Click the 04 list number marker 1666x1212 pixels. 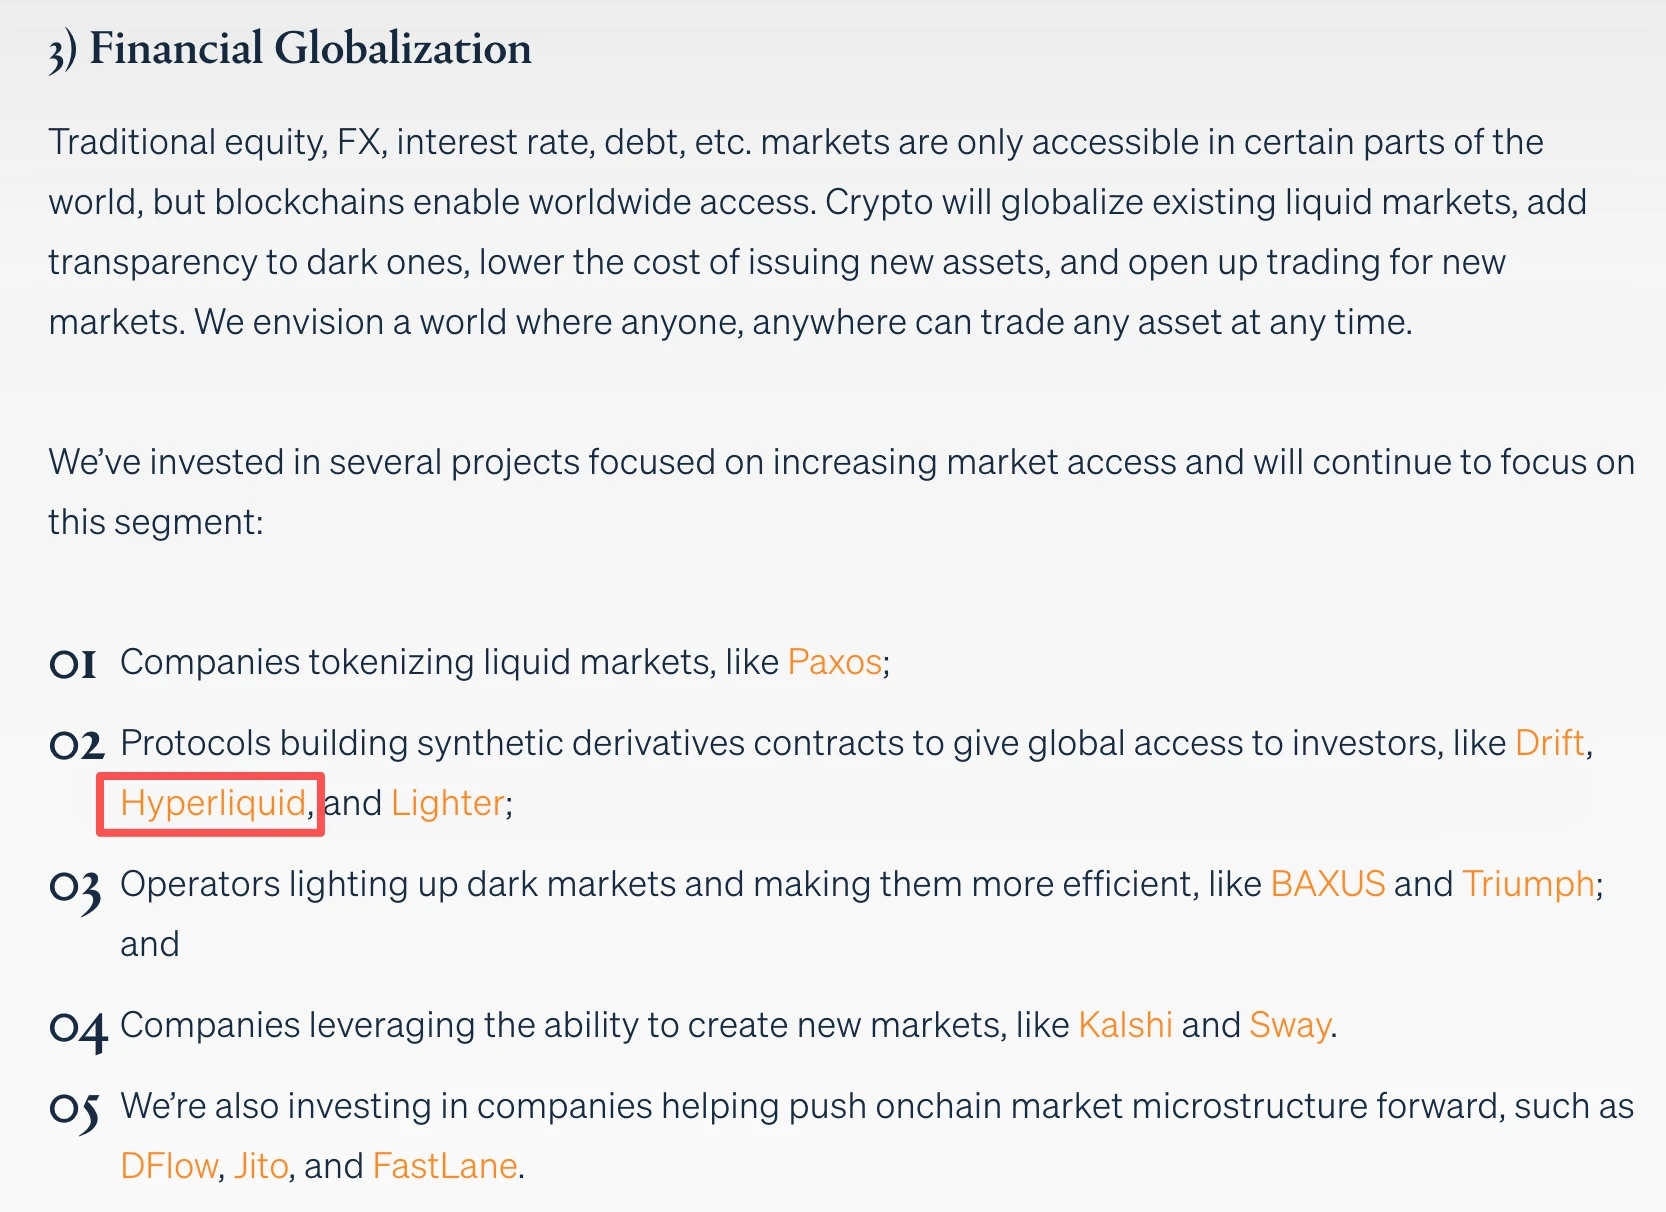(x=77, y=1028)
